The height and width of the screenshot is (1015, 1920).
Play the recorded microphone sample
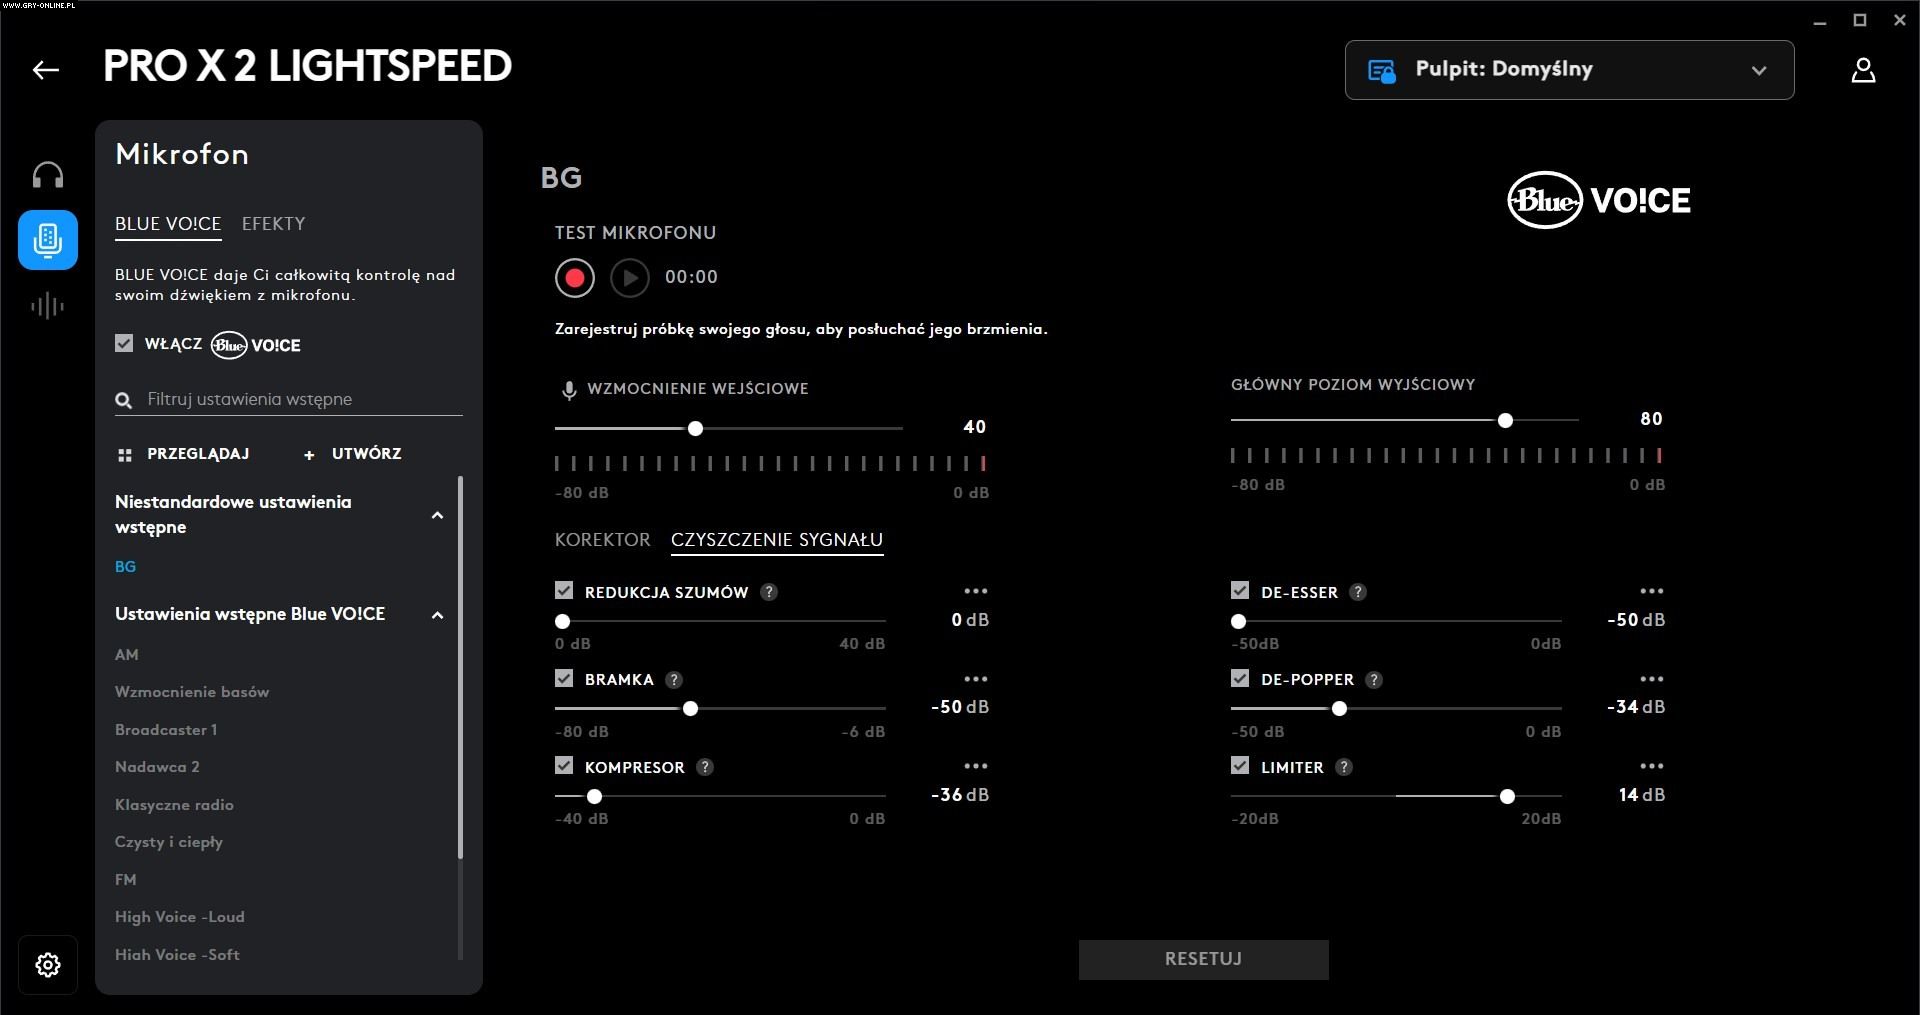[630, 278]
